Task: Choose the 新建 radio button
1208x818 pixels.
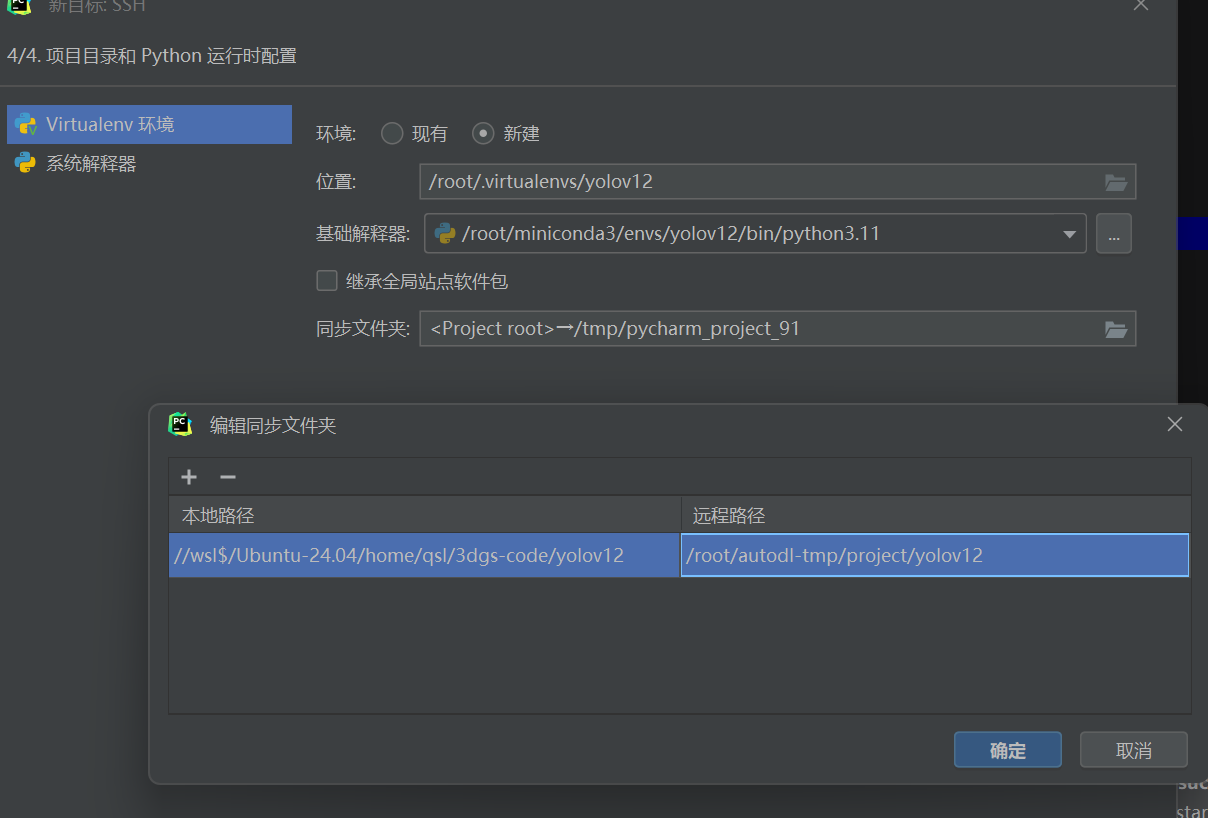Action: coord(483,133)
